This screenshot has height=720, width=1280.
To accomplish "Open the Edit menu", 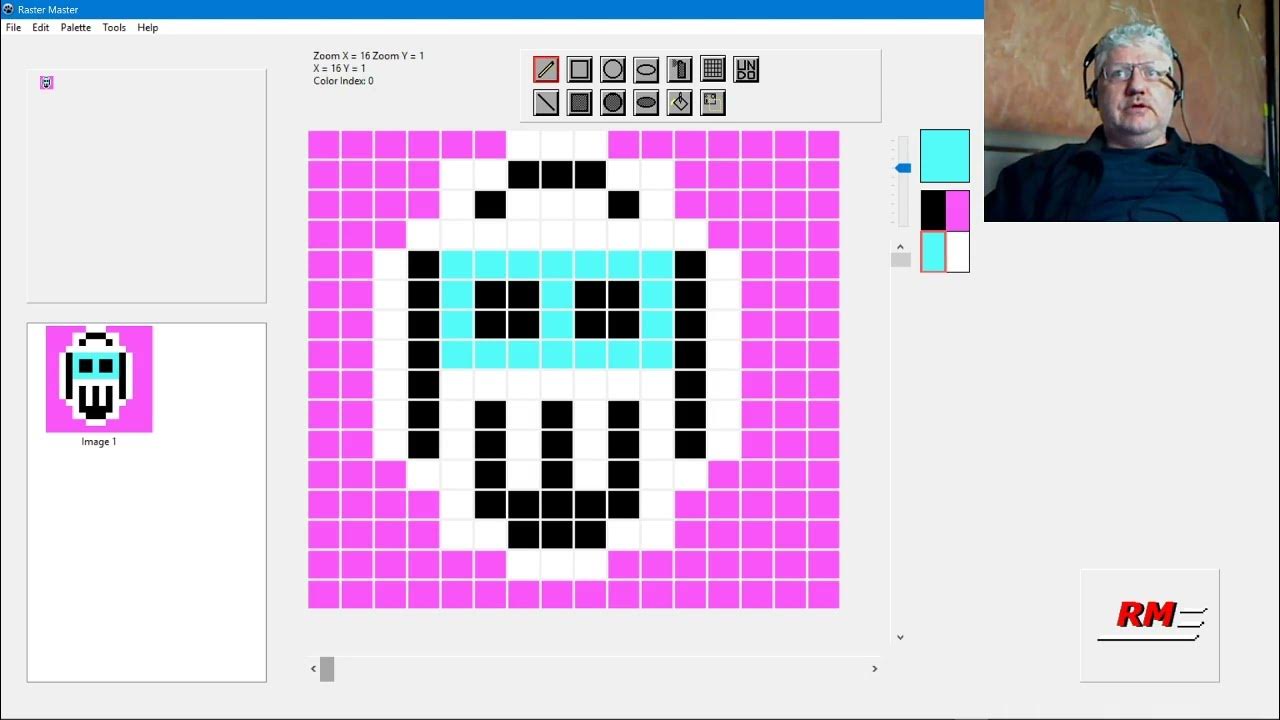I will (40, 27).
